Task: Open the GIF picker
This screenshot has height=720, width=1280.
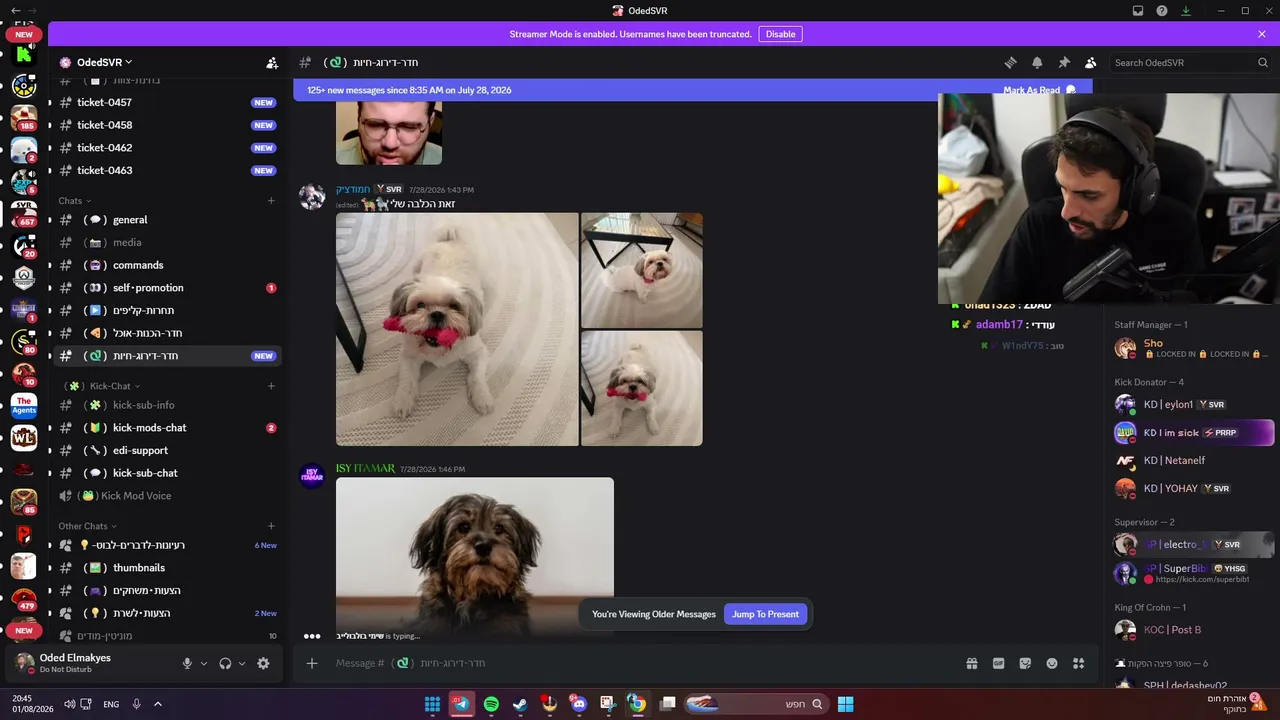Action: (998, 663)
